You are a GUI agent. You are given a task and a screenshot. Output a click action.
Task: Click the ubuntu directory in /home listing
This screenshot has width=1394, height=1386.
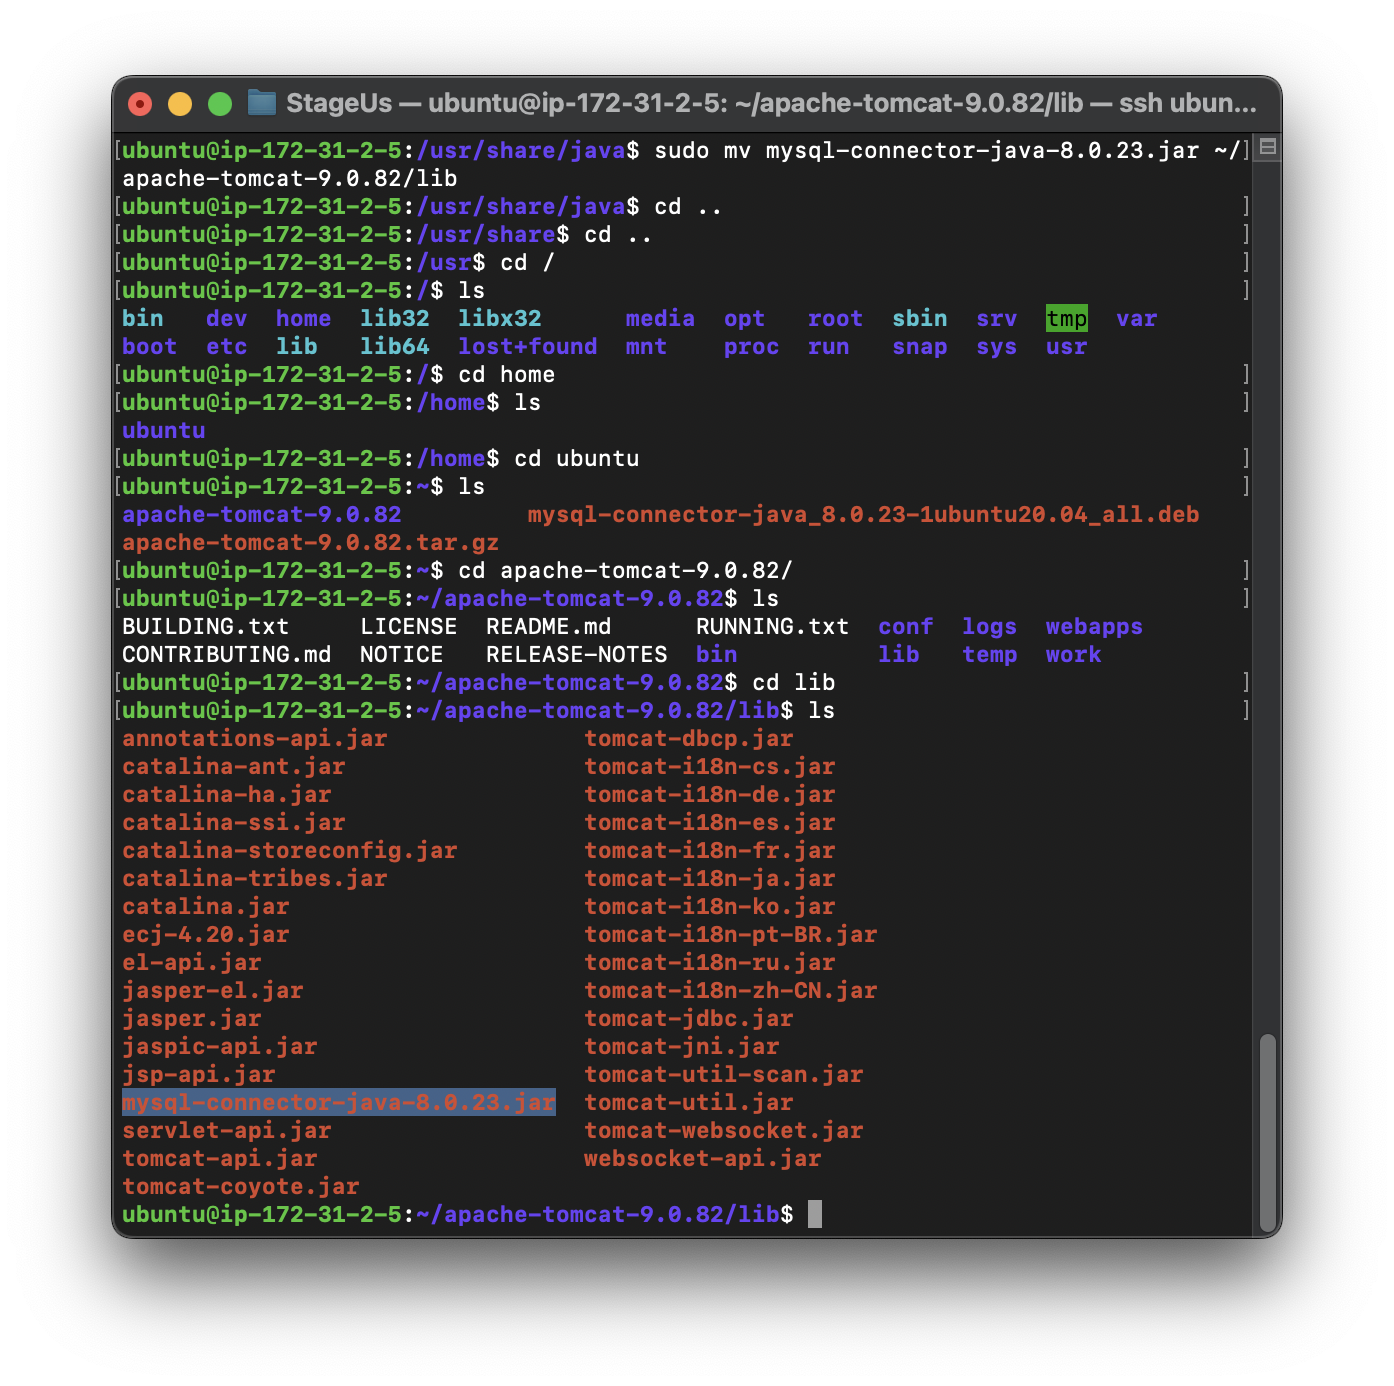pos(164,431)
